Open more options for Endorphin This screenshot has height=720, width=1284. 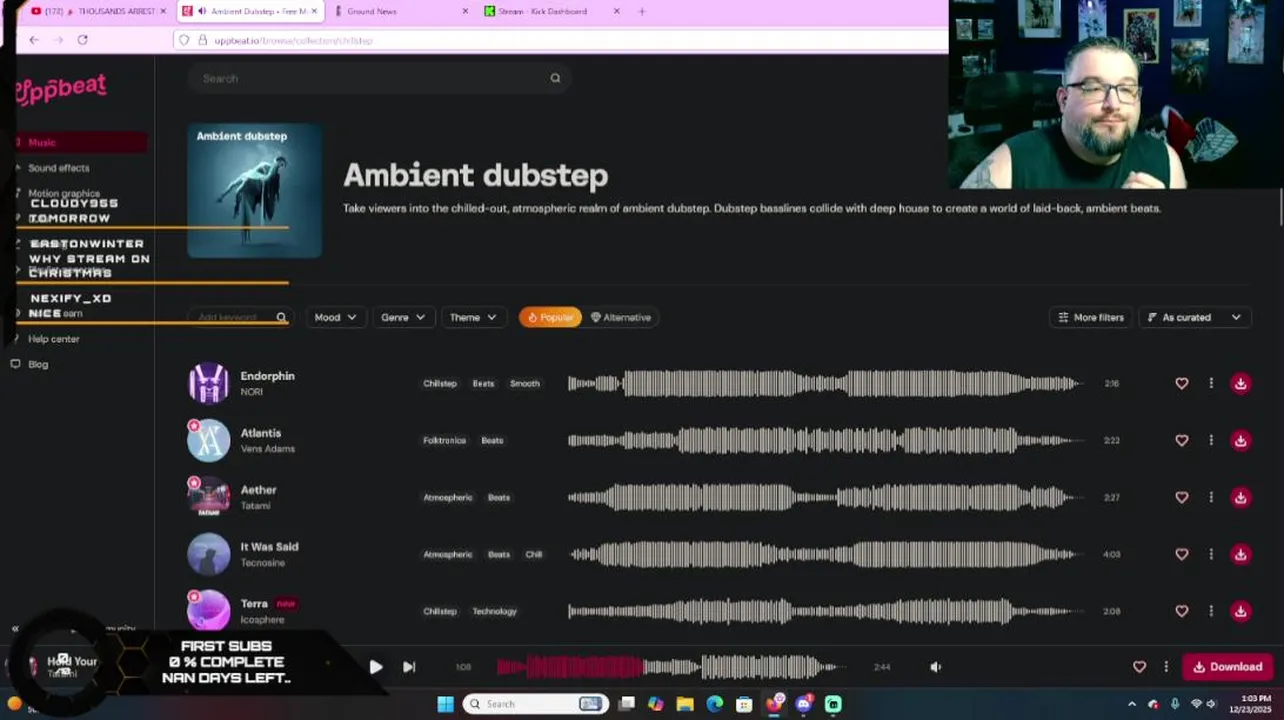[1211, 383]
